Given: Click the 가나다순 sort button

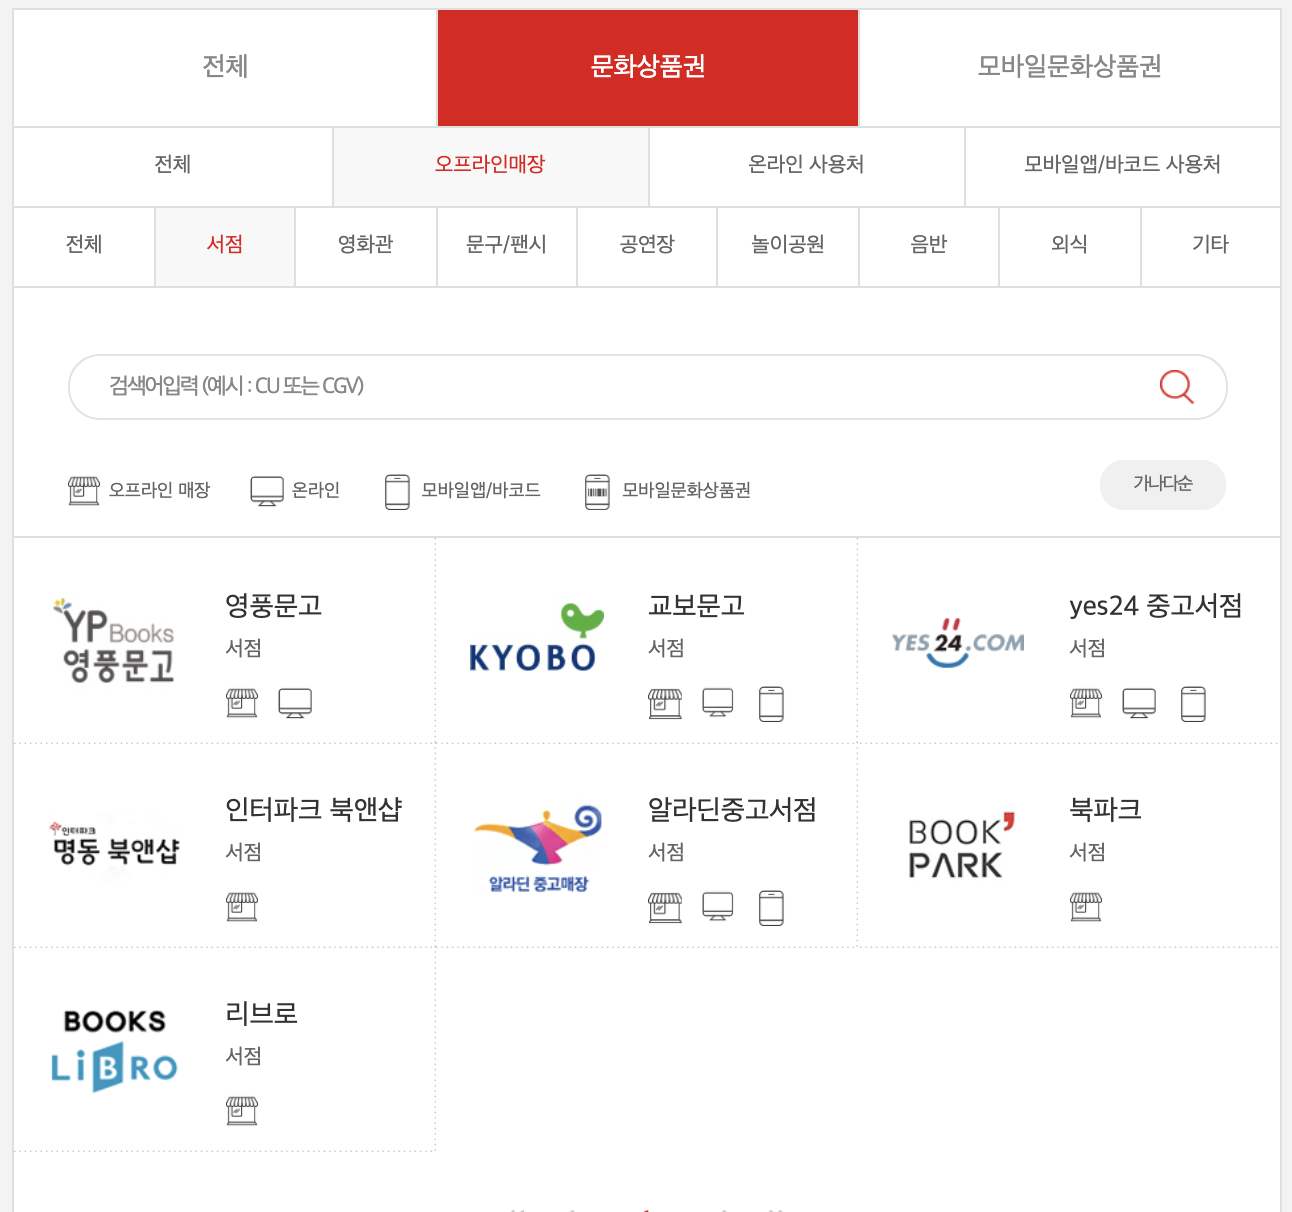Looking at the screenshot, I should tap(1162, 484).
